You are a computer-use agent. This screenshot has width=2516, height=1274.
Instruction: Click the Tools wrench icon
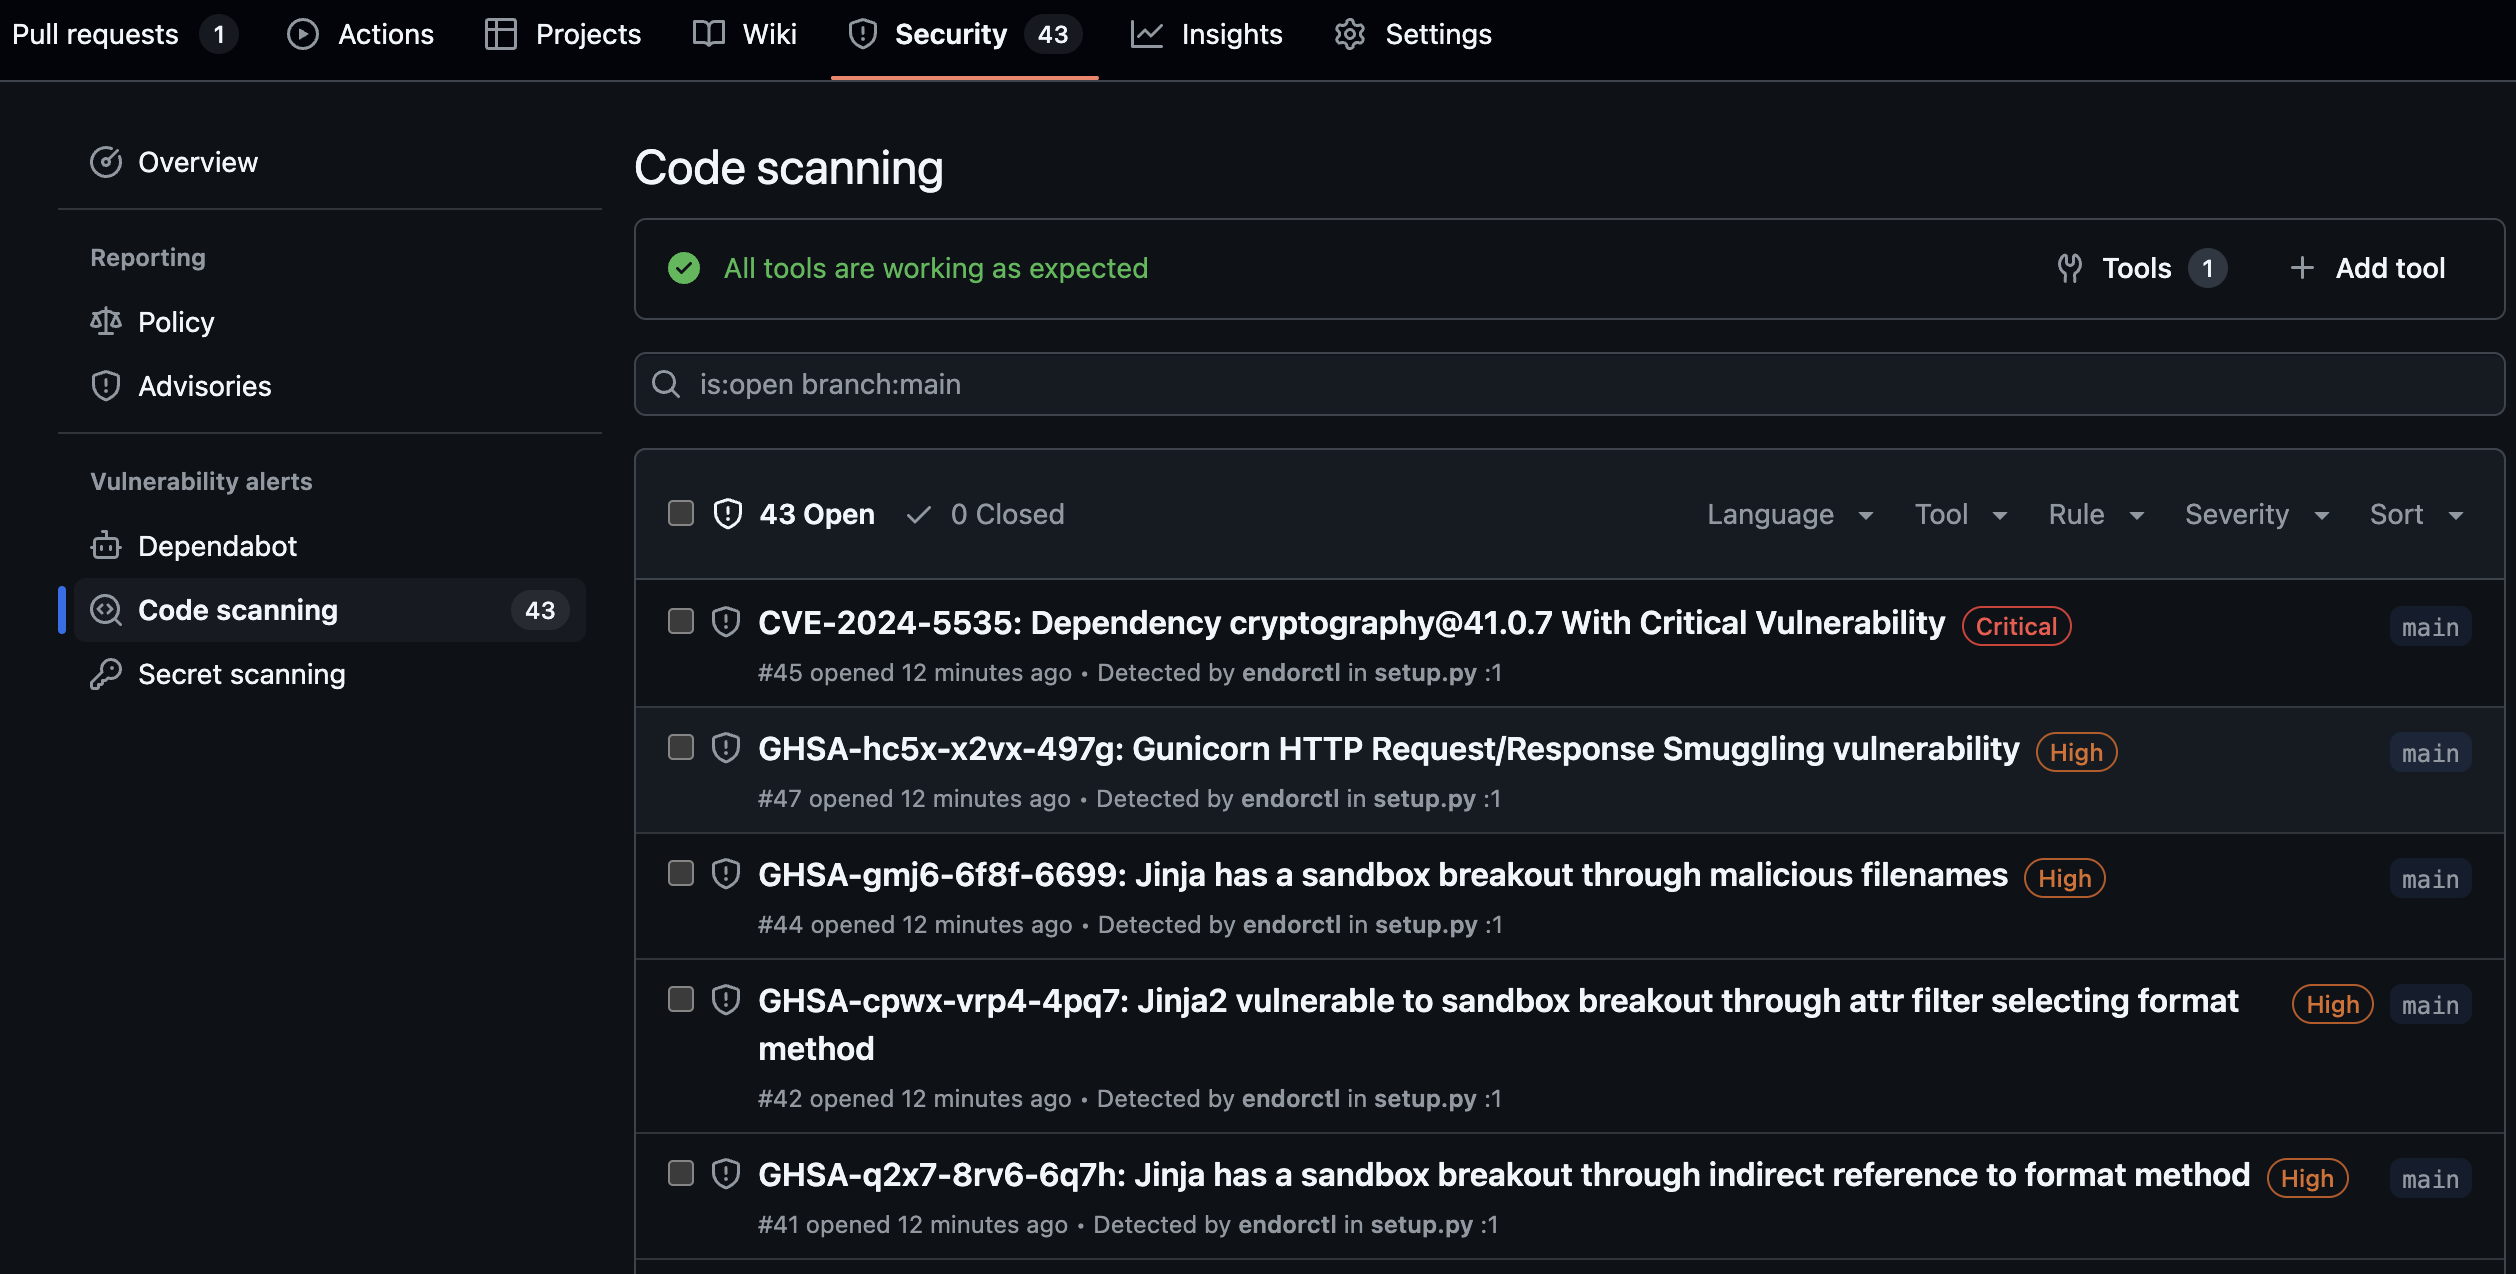(2069, 268)
